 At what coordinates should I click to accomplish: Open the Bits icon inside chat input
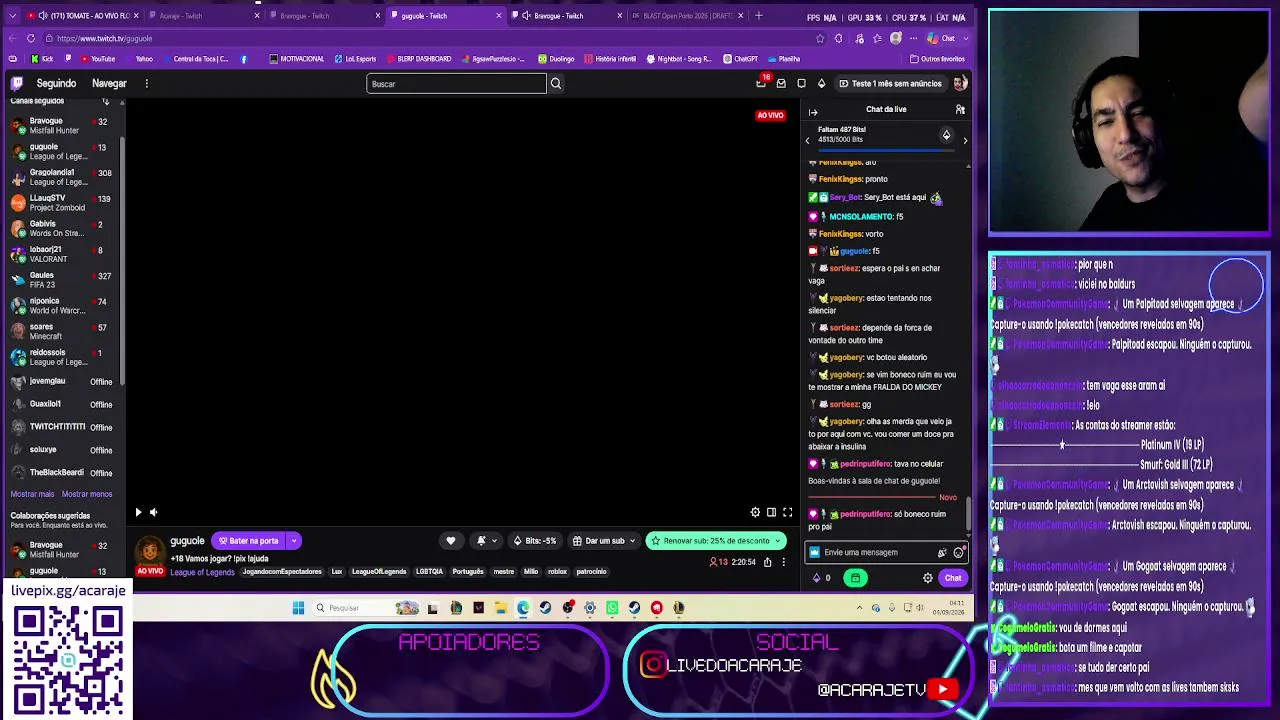tap(942, 552)
